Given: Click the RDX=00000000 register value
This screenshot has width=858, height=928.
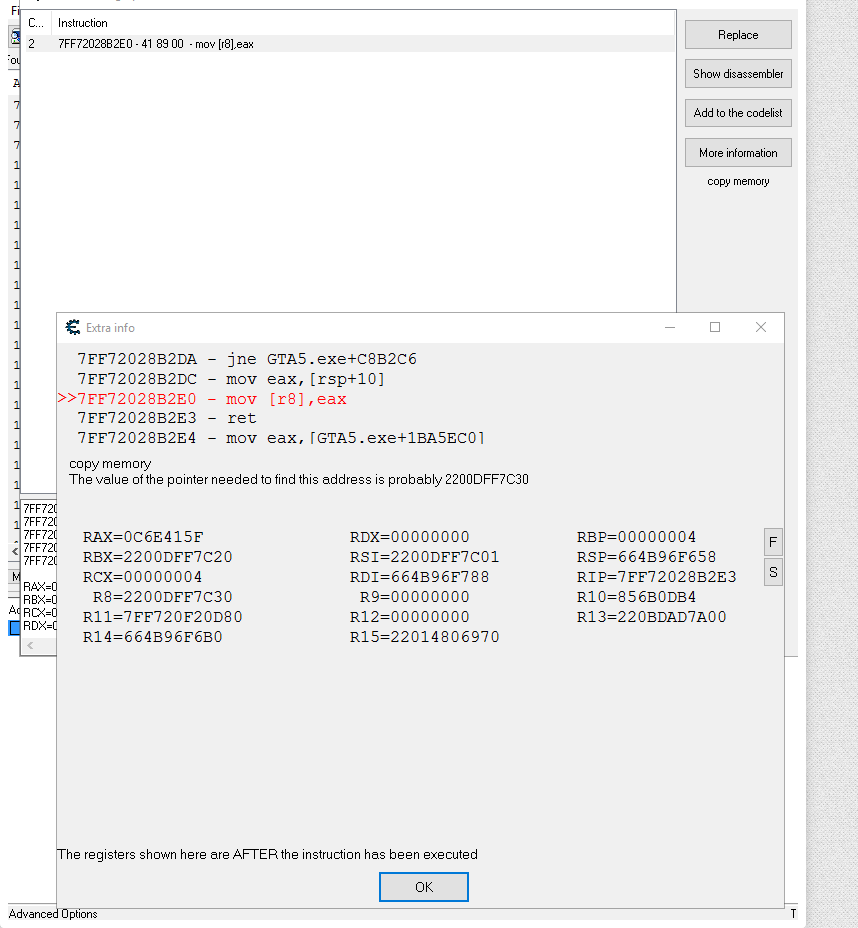Looking at the screenshot, I should [x=409, y=537].
